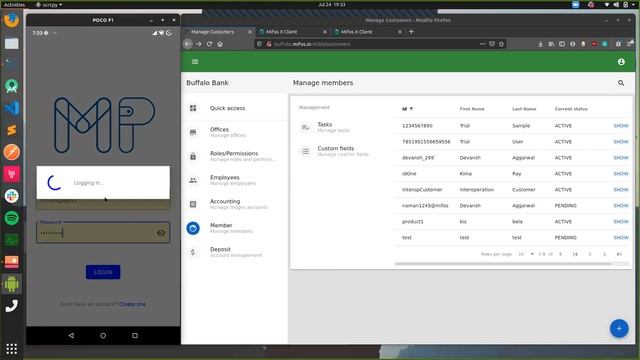
Task: Open the hamburger menu in green header
Action: click(195, 62)
